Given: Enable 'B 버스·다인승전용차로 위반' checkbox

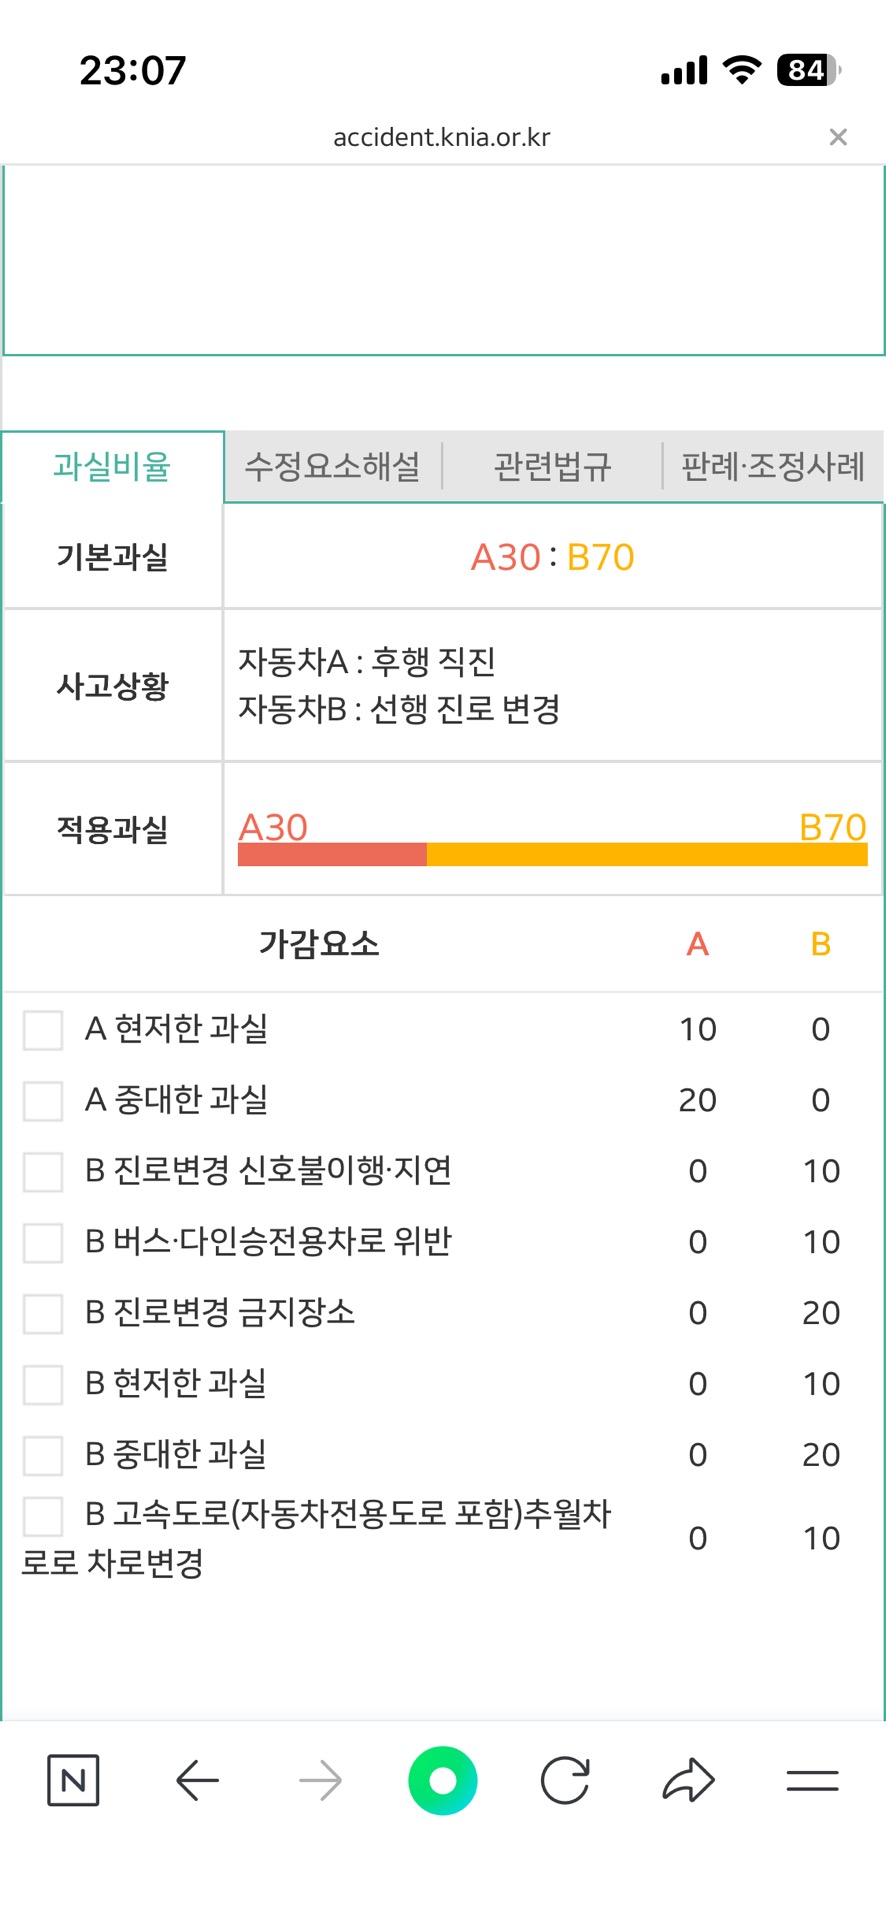Looking at the screenshot, I should (43, 1242).
